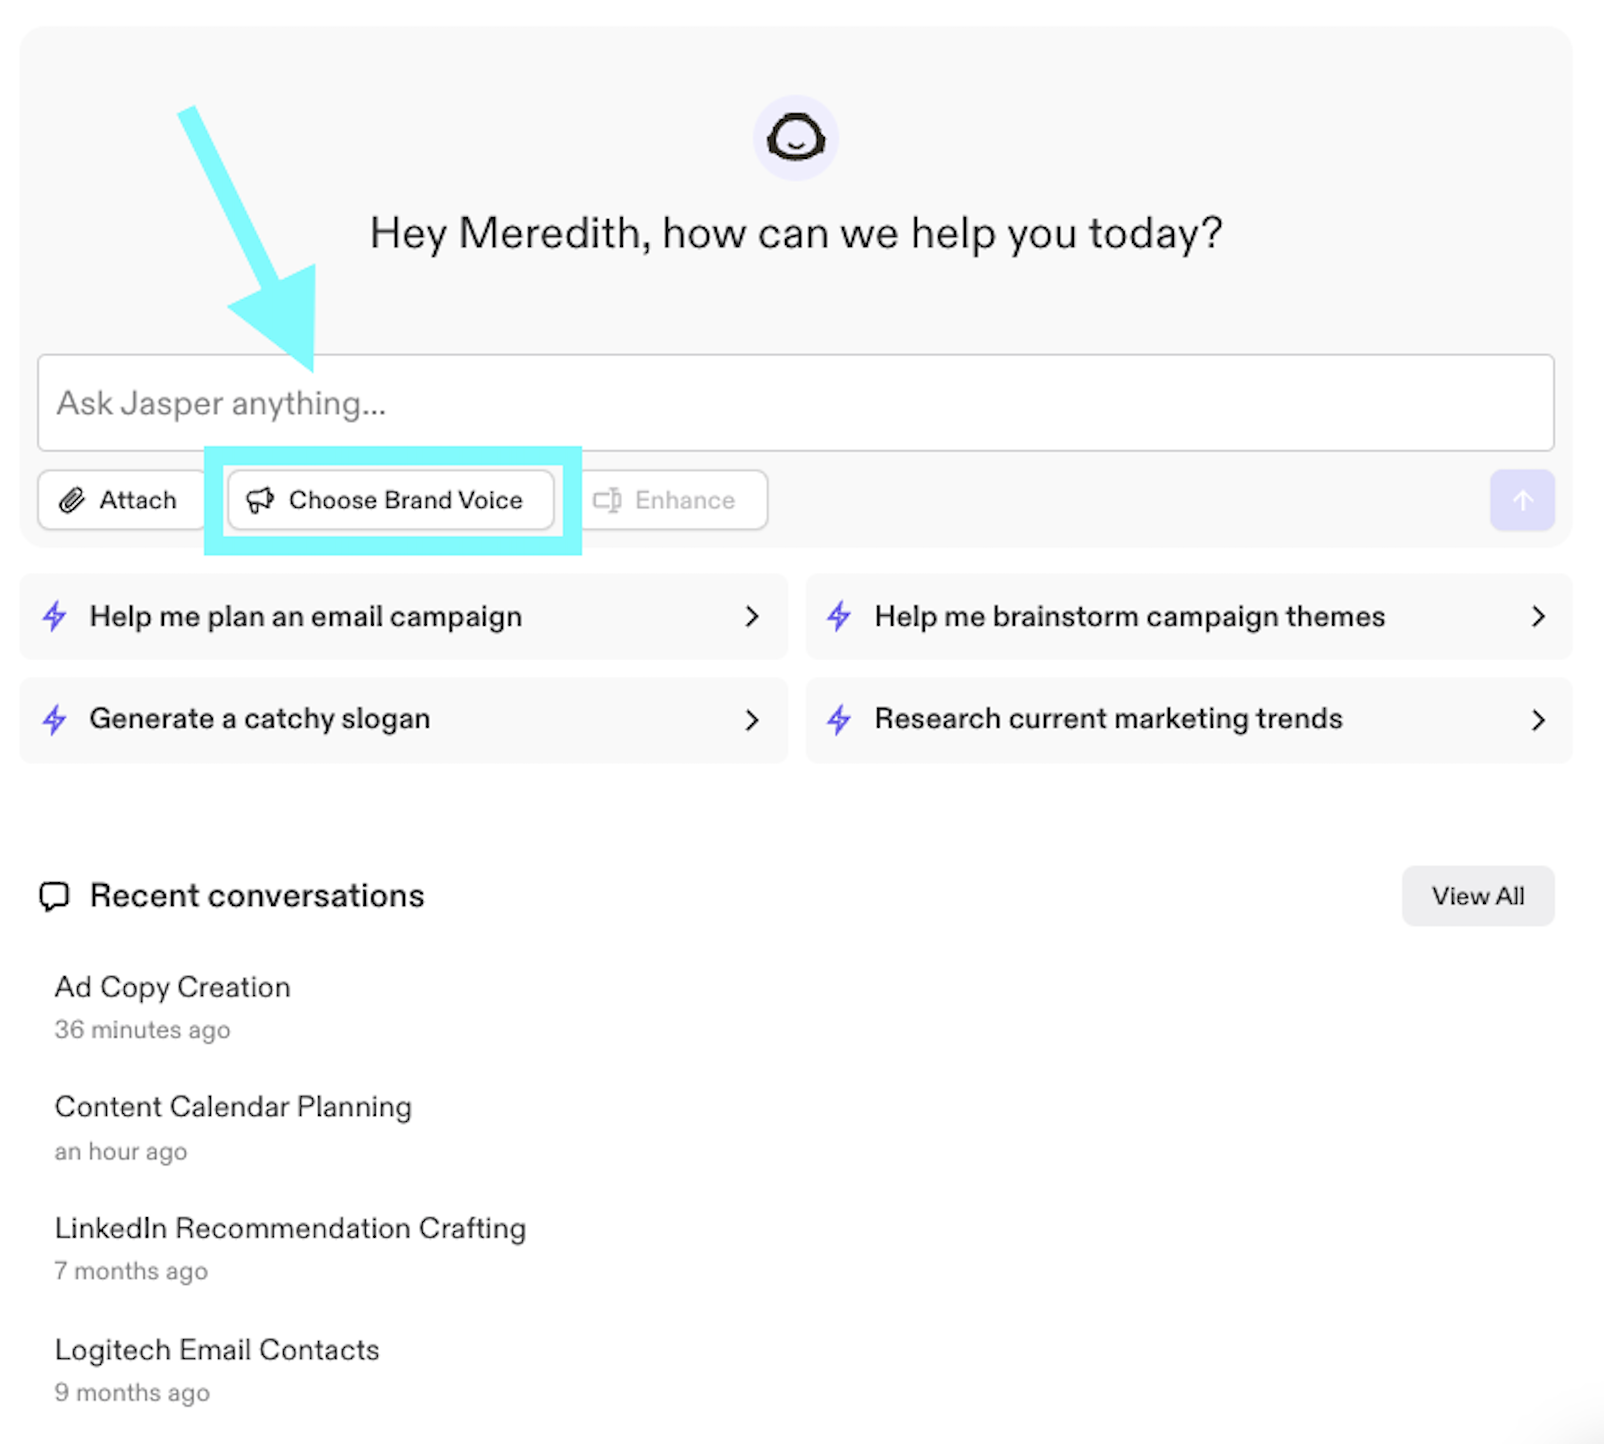1604x1444 pixels.
Task: Click the '7 months ago' timestamp
Action: tap(131, 1272)
